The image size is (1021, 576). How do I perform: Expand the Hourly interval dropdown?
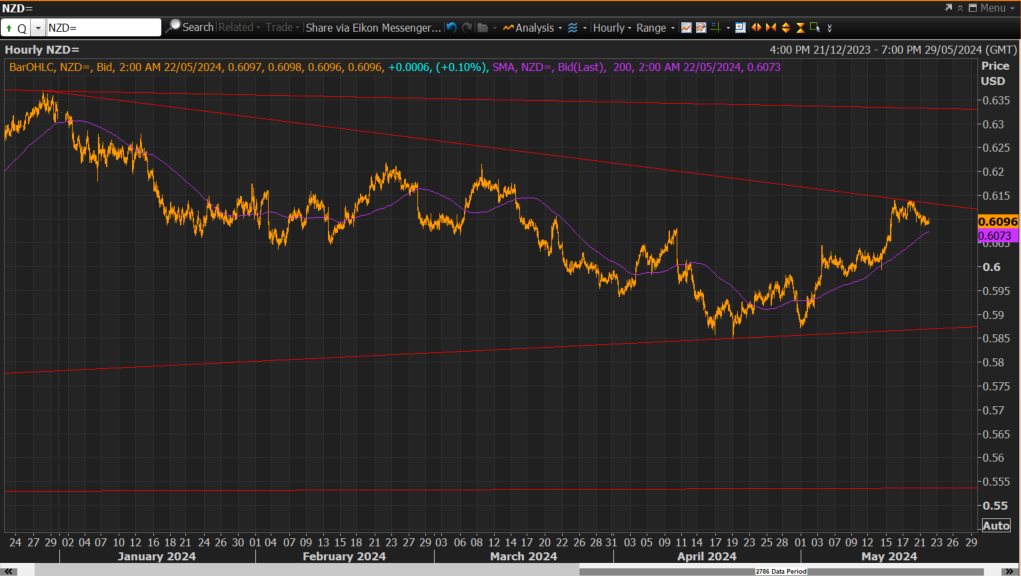[612, 27]
